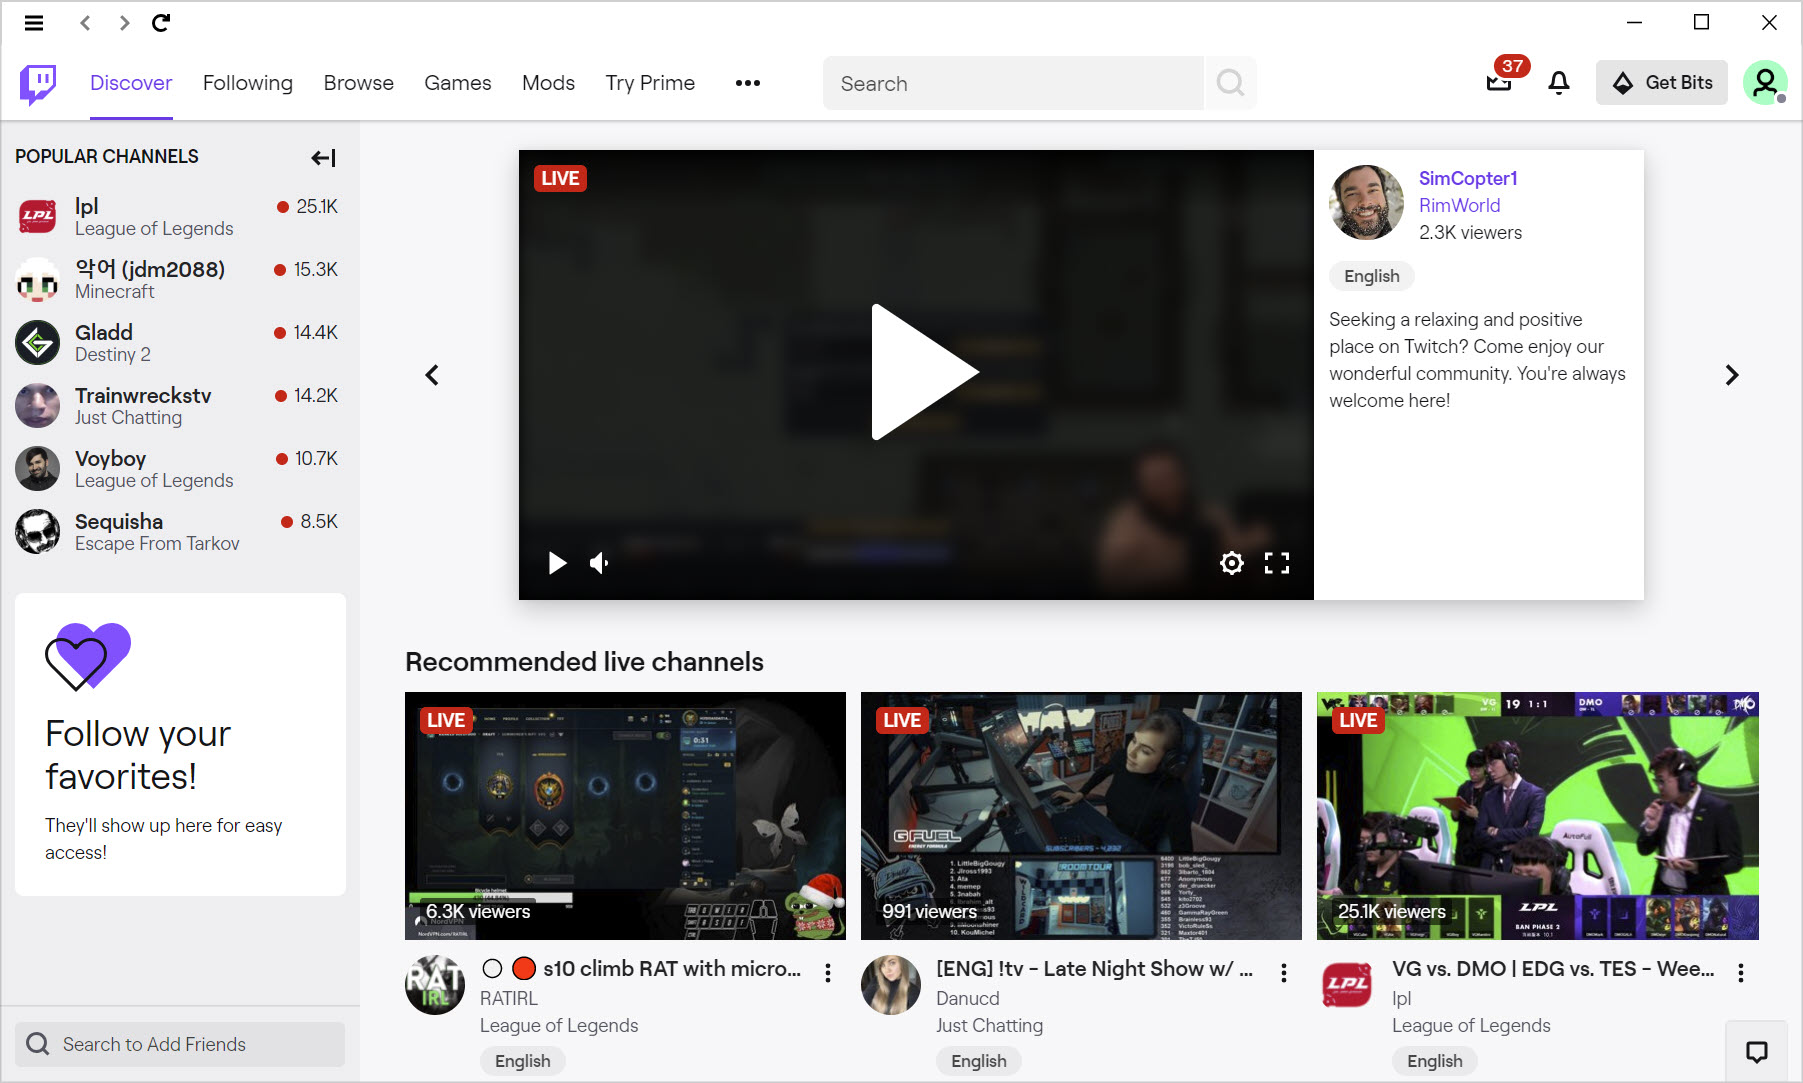The height and width of the screenshot is (1083, 1803).
Task: Select the Voyboy channel name in sidebar
Action: pos(110,458)
